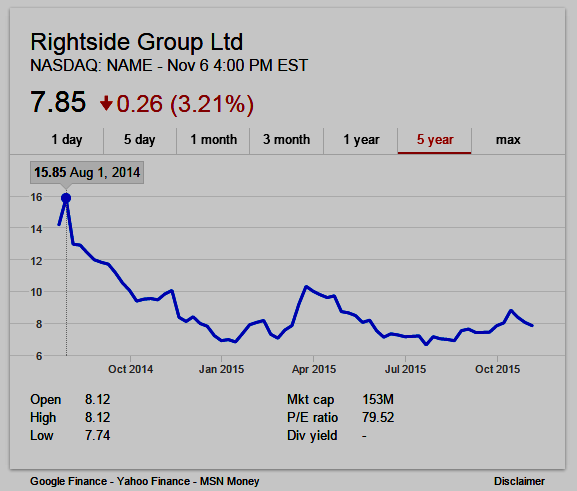Viewport: 577px width, 491px height.
Task: Click the 10 y-axis label
Action: tap(36, 293)
